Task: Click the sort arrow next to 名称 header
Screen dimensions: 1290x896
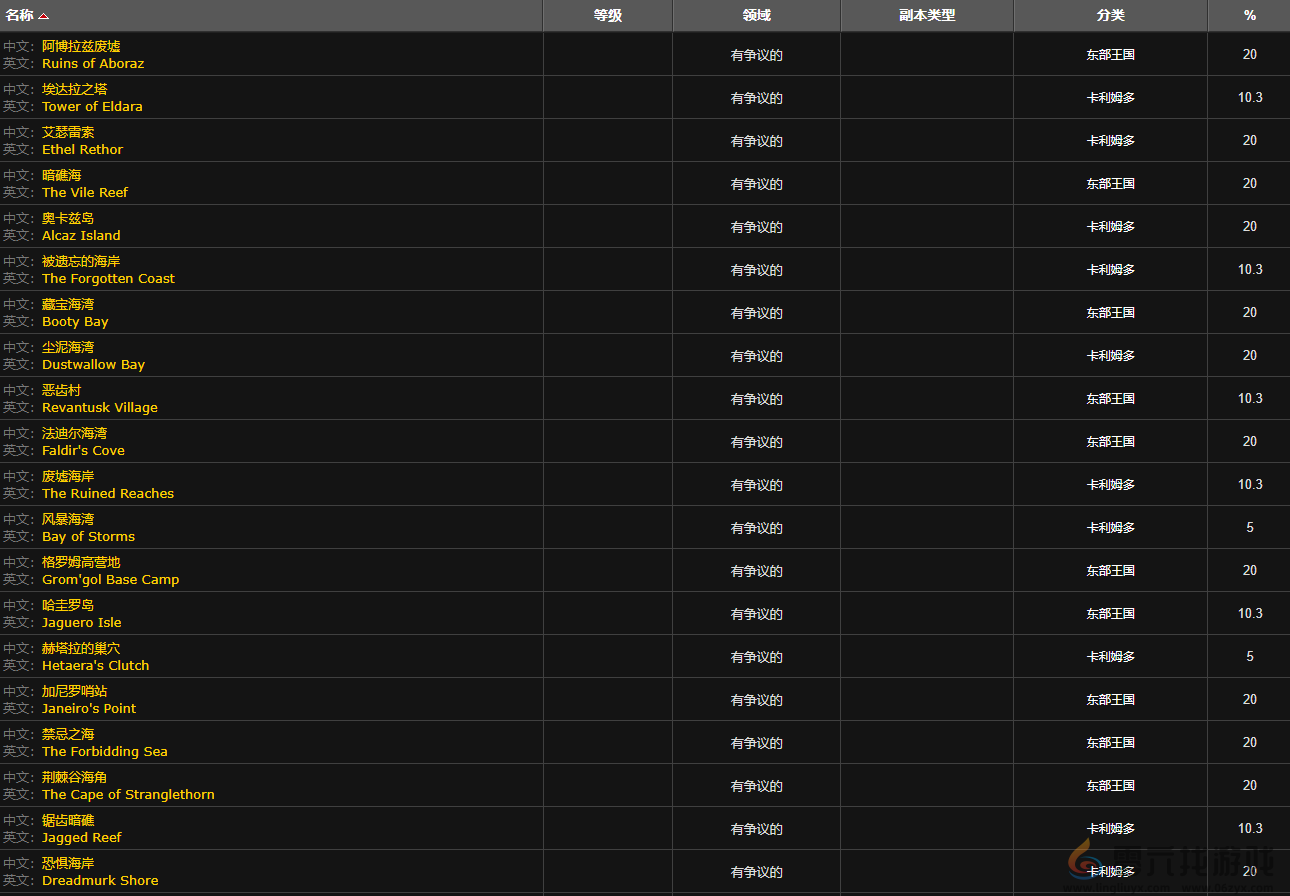Action: coord(44,16)
